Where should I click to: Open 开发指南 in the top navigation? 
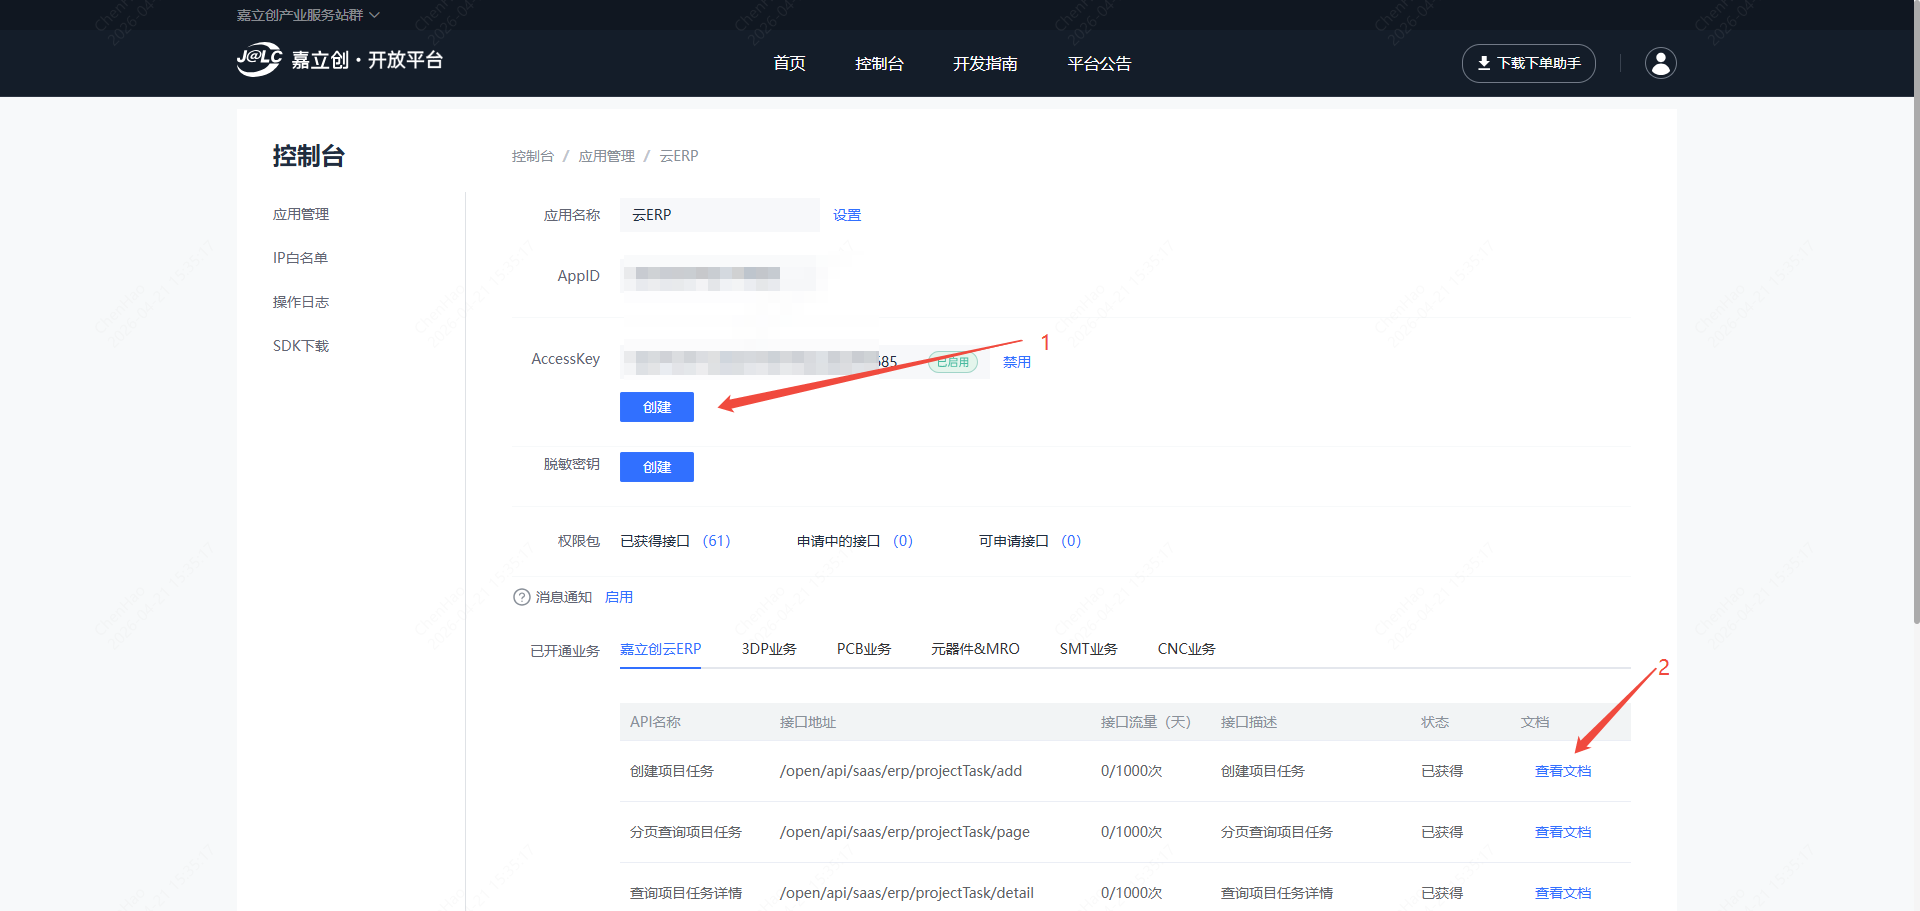pos(985,64)
